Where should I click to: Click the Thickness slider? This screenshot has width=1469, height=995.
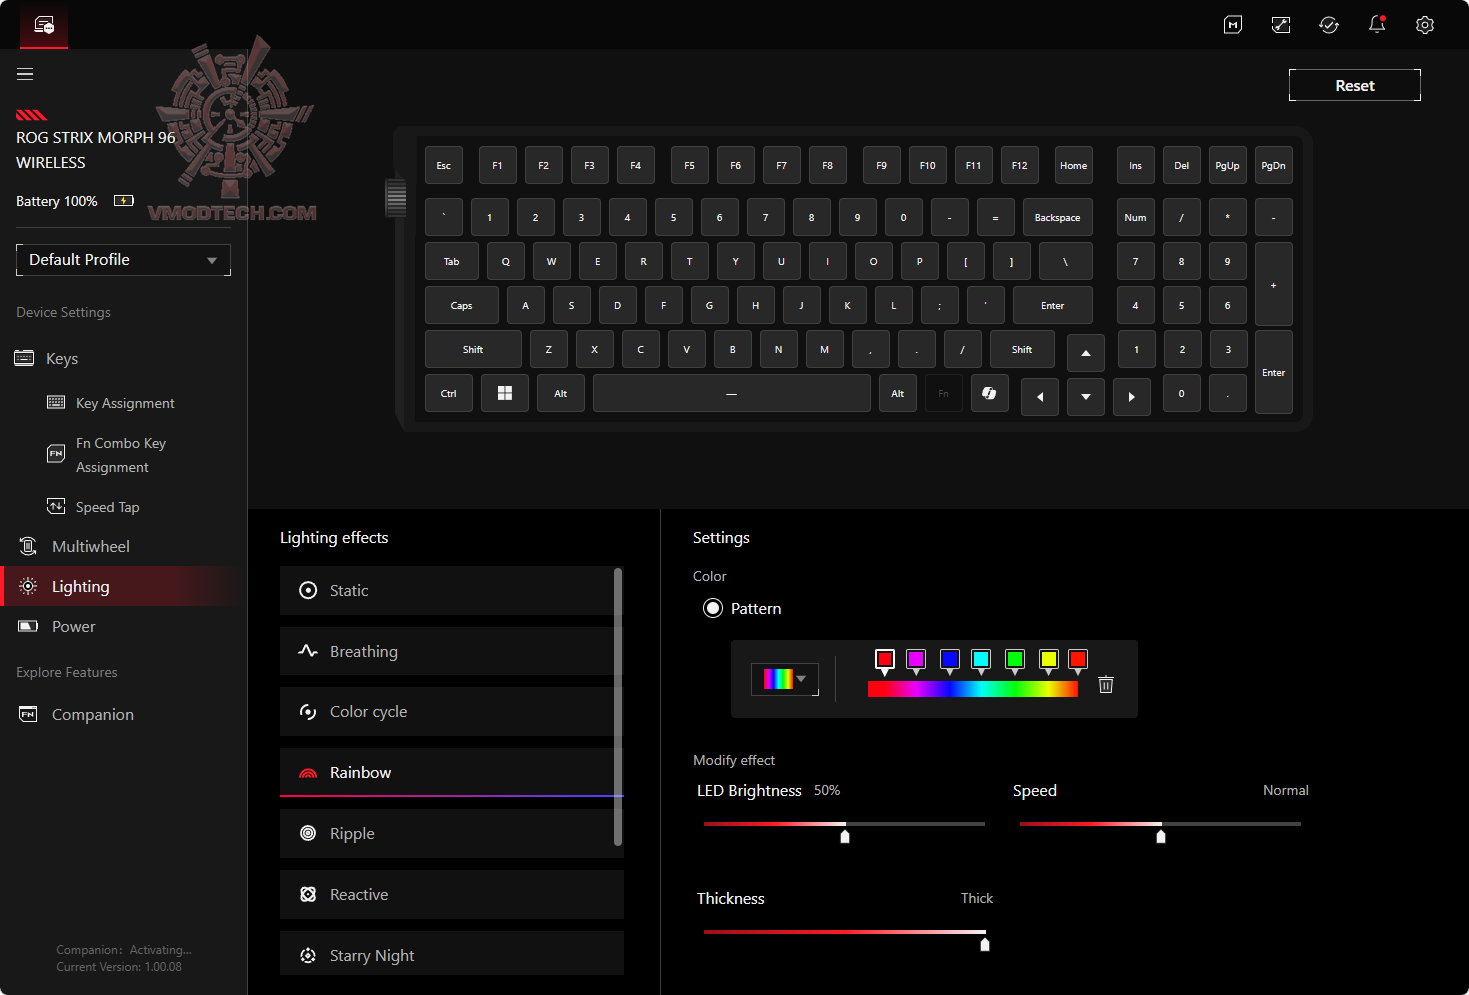844,932
